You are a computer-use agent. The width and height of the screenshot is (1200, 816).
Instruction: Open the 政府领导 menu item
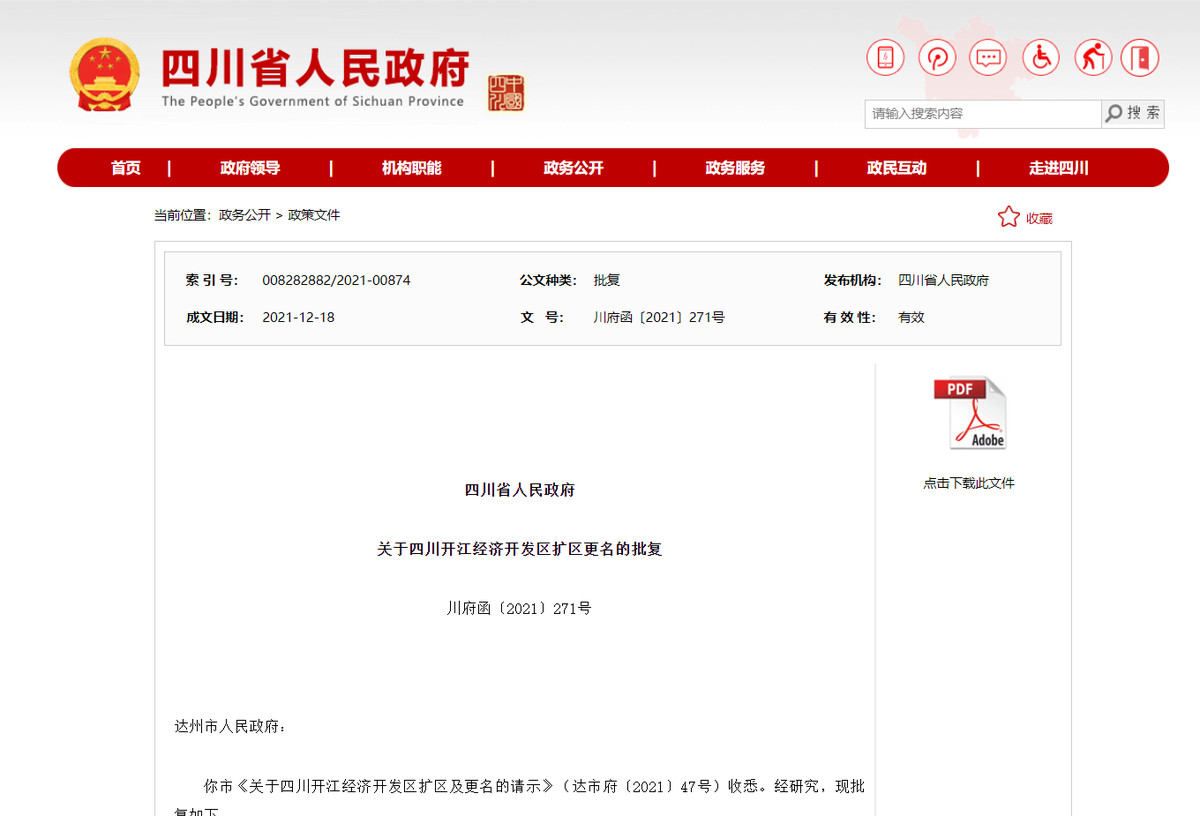(x=250, y=168)
